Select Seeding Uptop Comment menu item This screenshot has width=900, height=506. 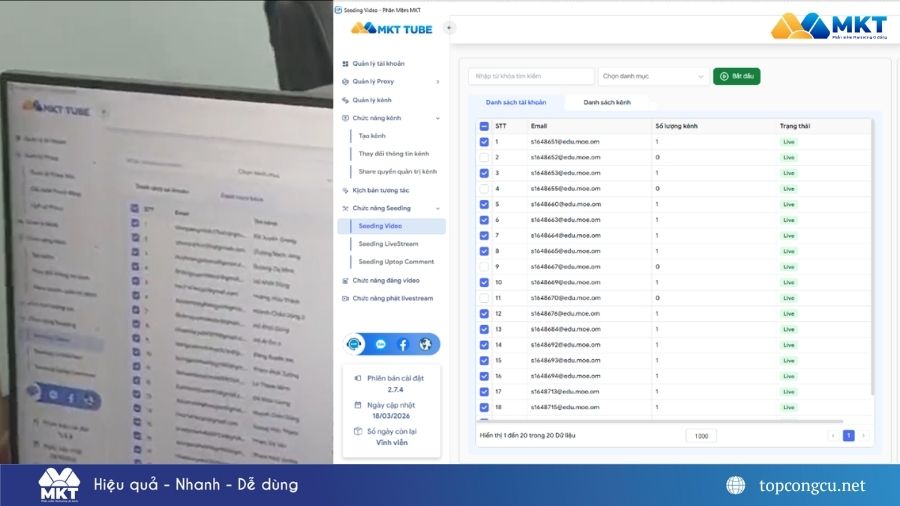pyautogui.click(x=396, y=262)
